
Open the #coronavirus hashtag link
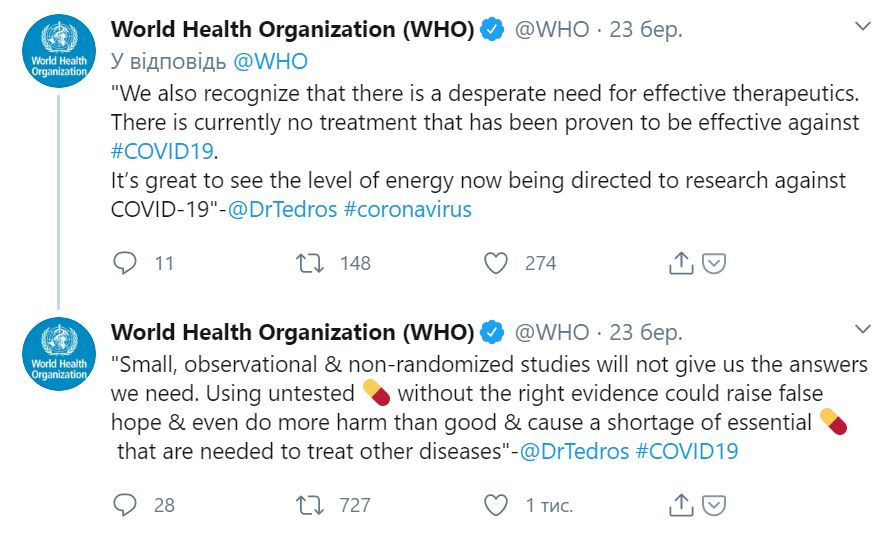tap(408, 209)
